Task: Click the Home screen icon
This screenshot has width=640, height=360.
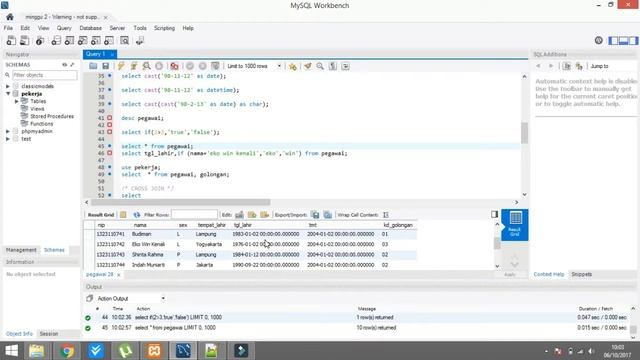Action: (10, 17)
